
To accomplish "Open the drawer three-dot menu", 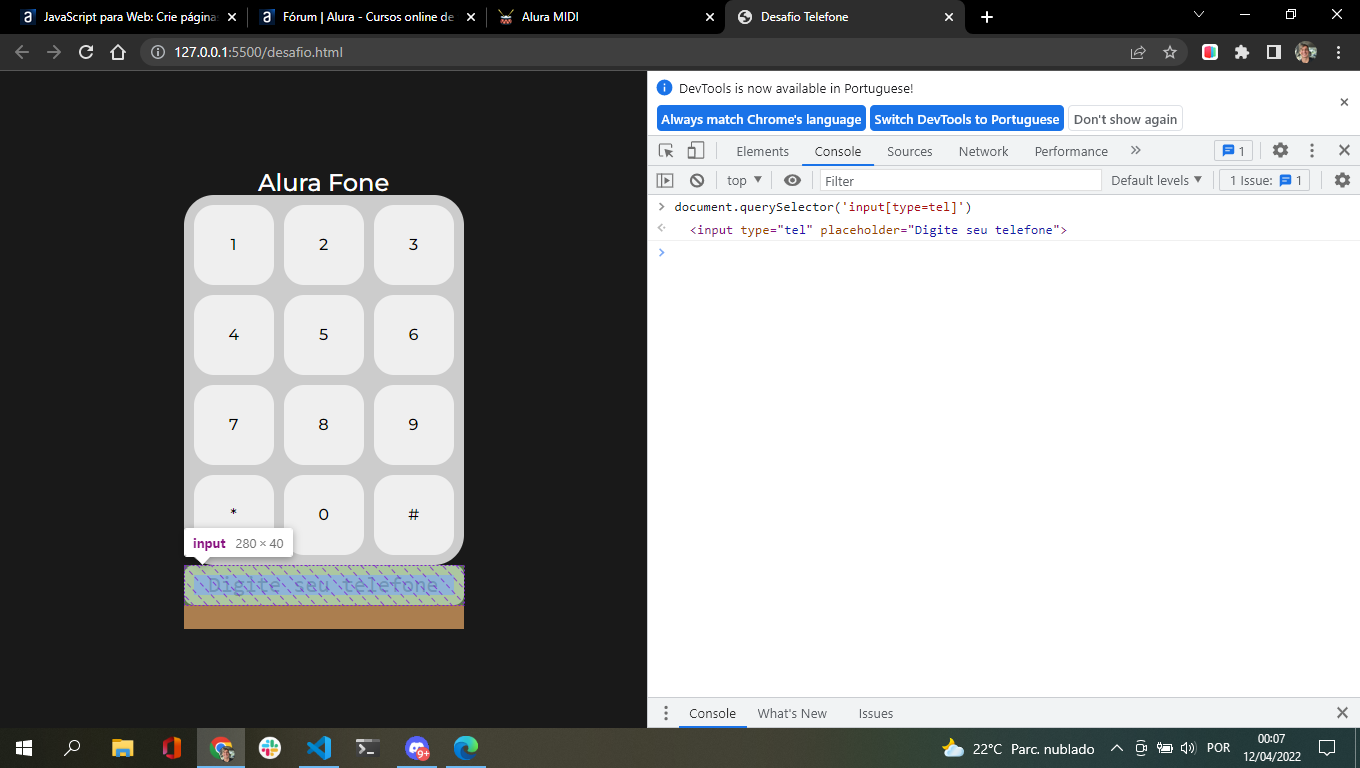I will (666, 713).
